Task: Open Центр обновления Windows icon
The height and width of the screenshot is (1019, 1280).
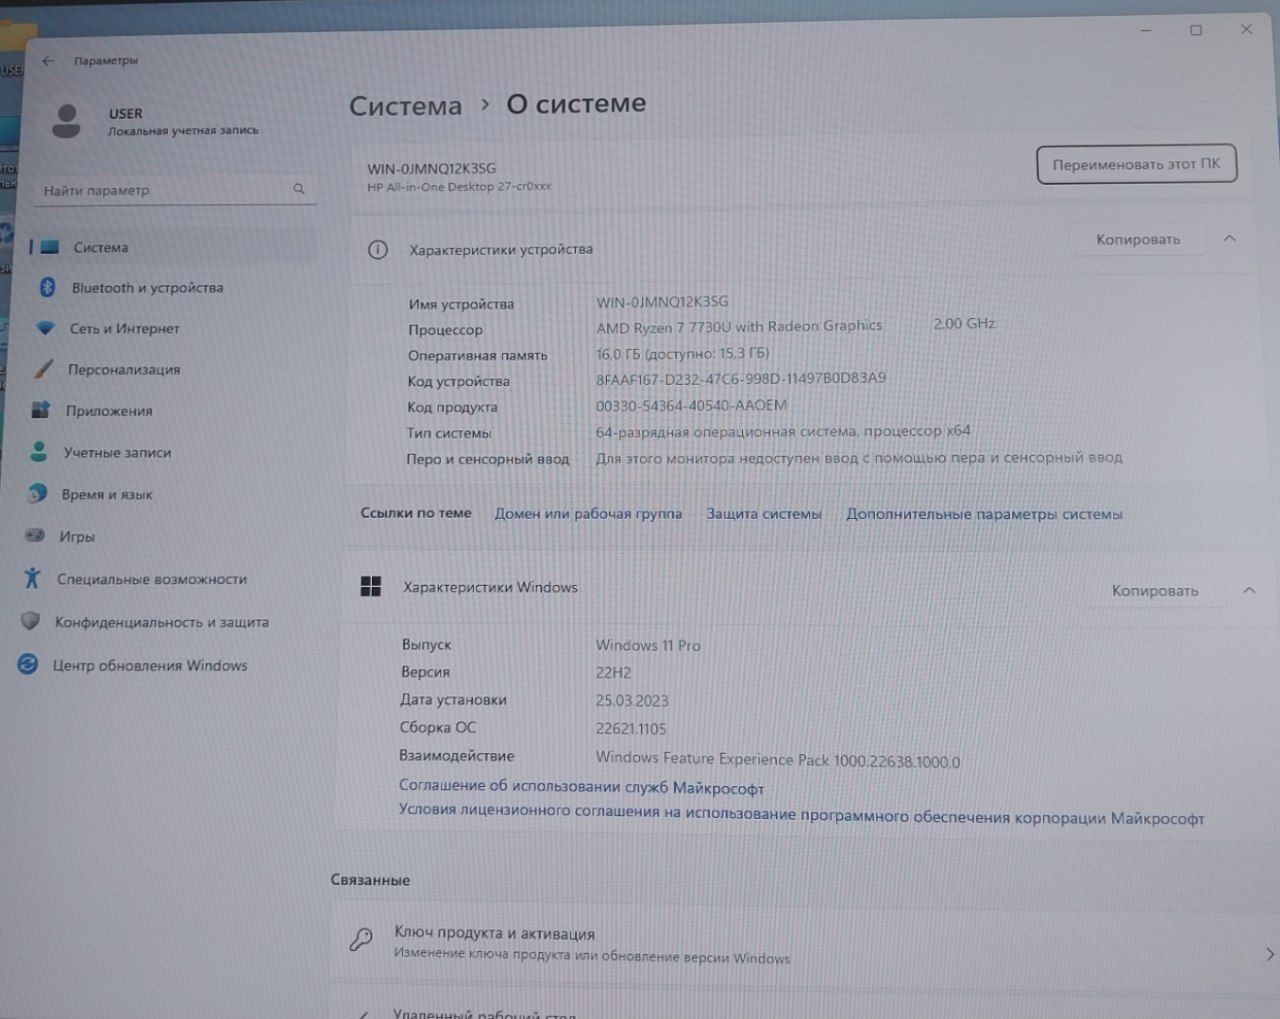Action: pyautogui.click(x=28, y=664)
